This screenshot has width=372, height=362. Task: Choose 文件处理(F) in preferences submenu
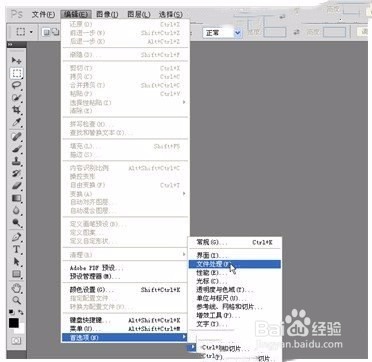[x=235, y=264]
